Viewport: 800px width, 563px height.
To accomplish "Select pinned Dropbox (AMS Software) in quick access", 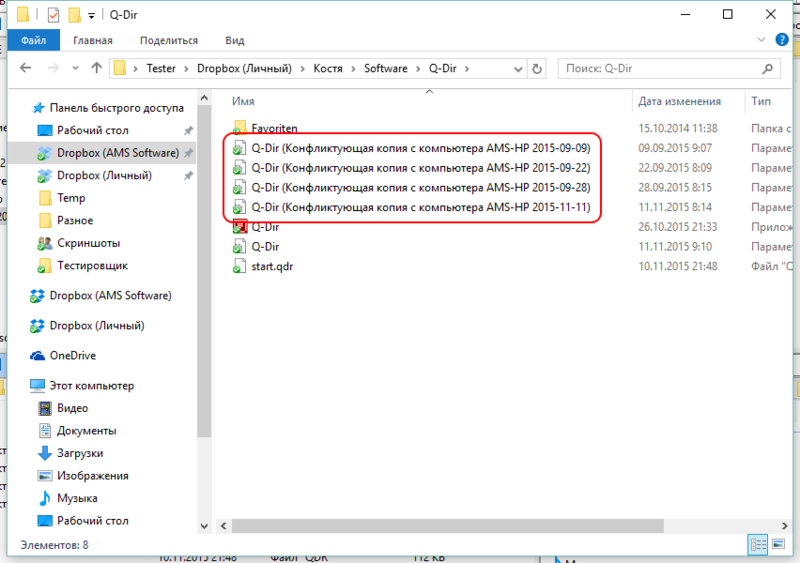I will pyautogui.click(x=118, y=153).
